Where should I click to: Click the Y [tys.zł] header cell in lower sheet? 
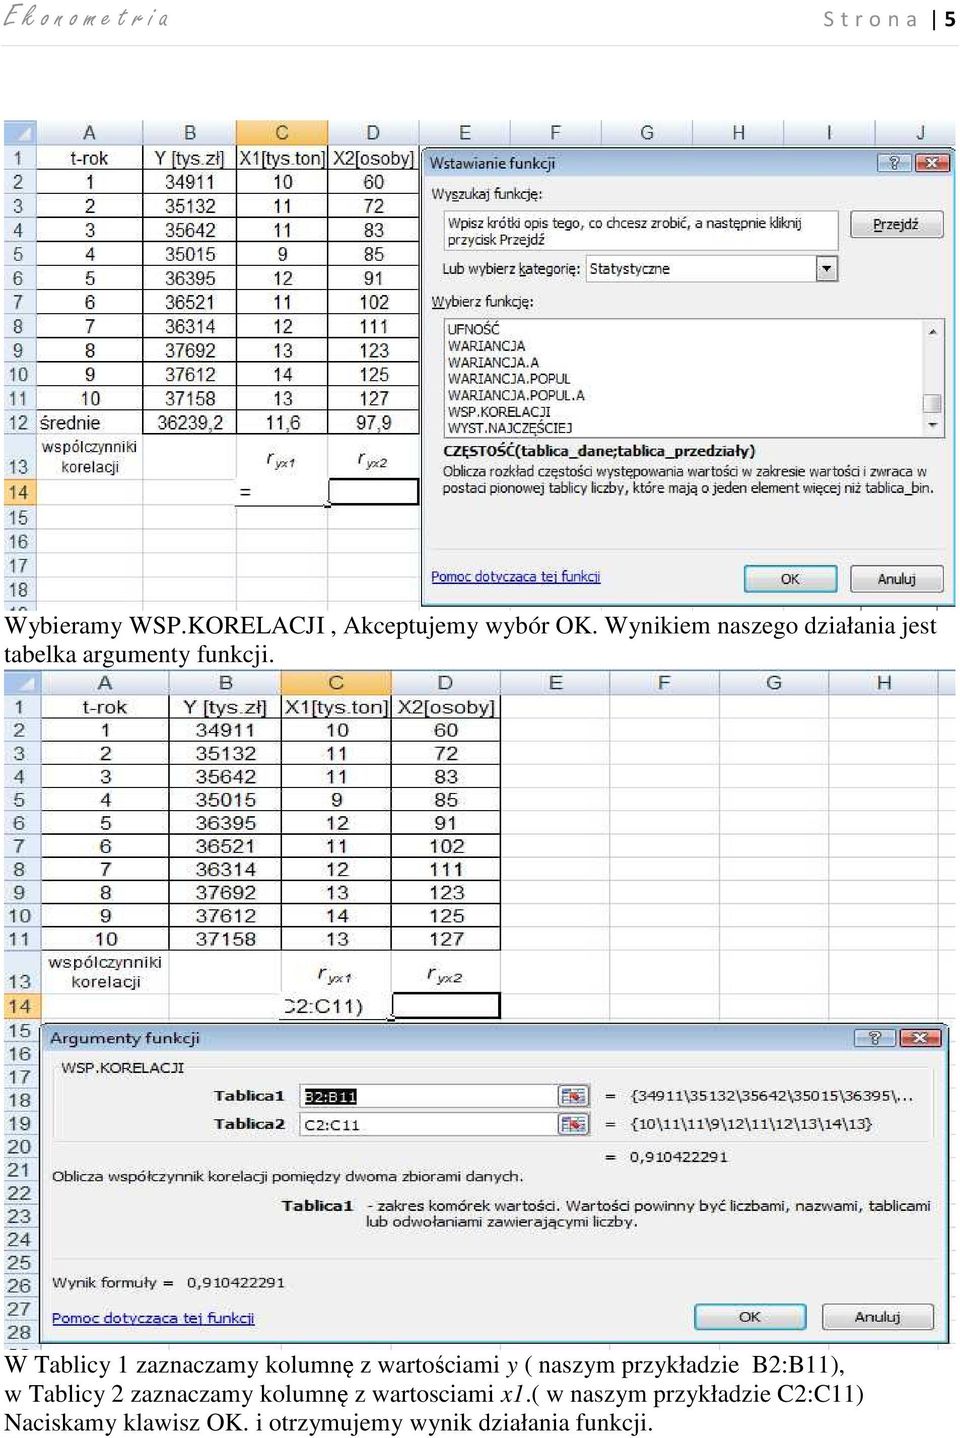[x=225, y=707]
